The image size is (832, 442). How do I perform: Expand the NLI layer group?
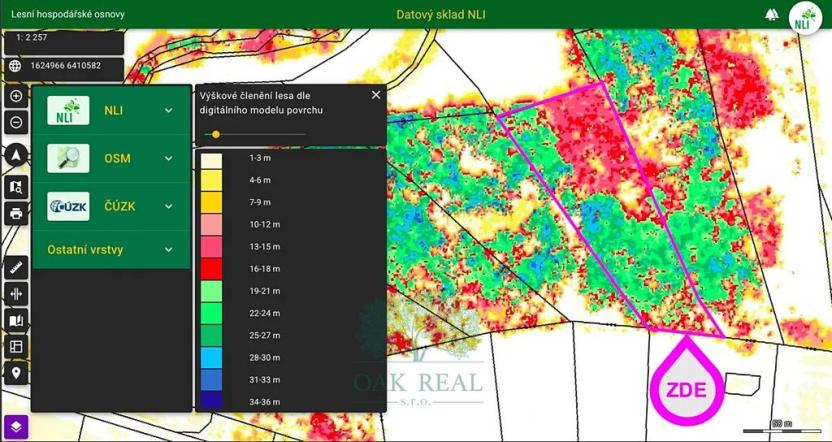tap(168, 111)
